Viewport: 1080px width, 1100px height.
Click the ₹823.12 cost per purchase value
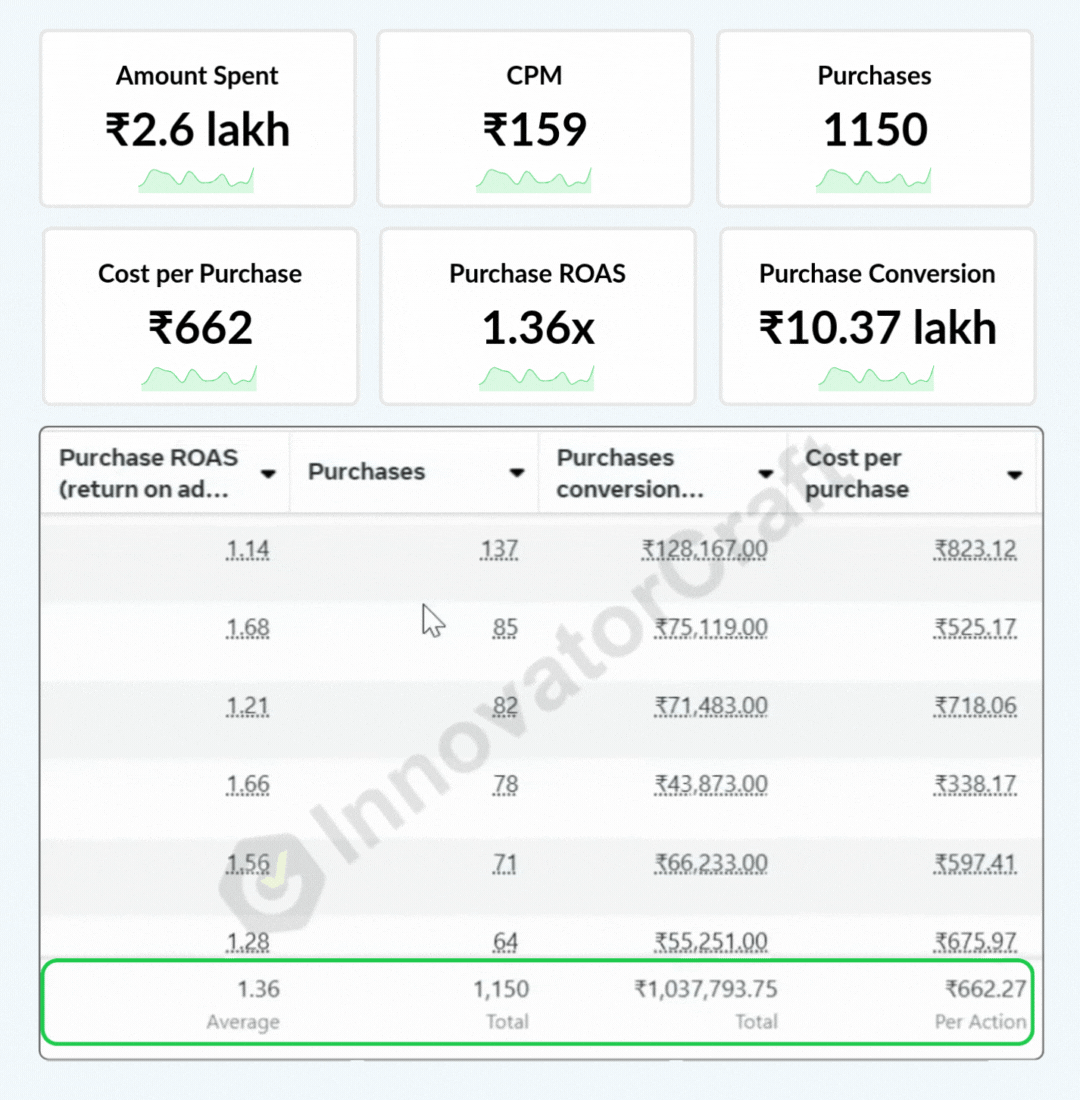tap(975, 549)
